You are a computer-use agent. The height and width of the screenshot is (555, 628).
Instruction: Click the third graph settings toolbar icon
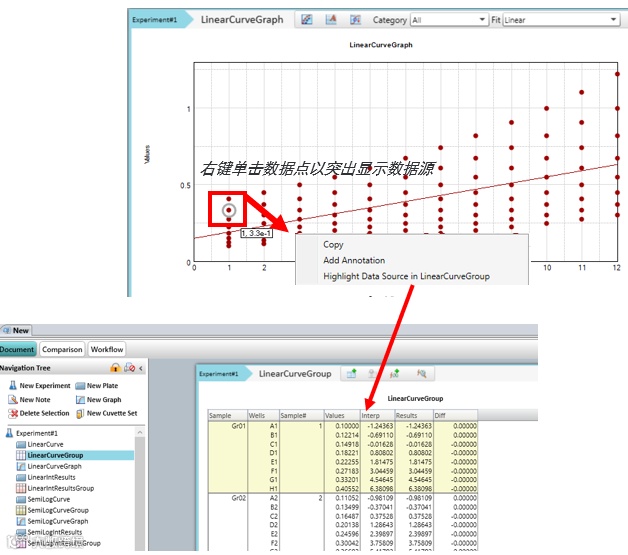pyautogui.click(x=355, y=19)
